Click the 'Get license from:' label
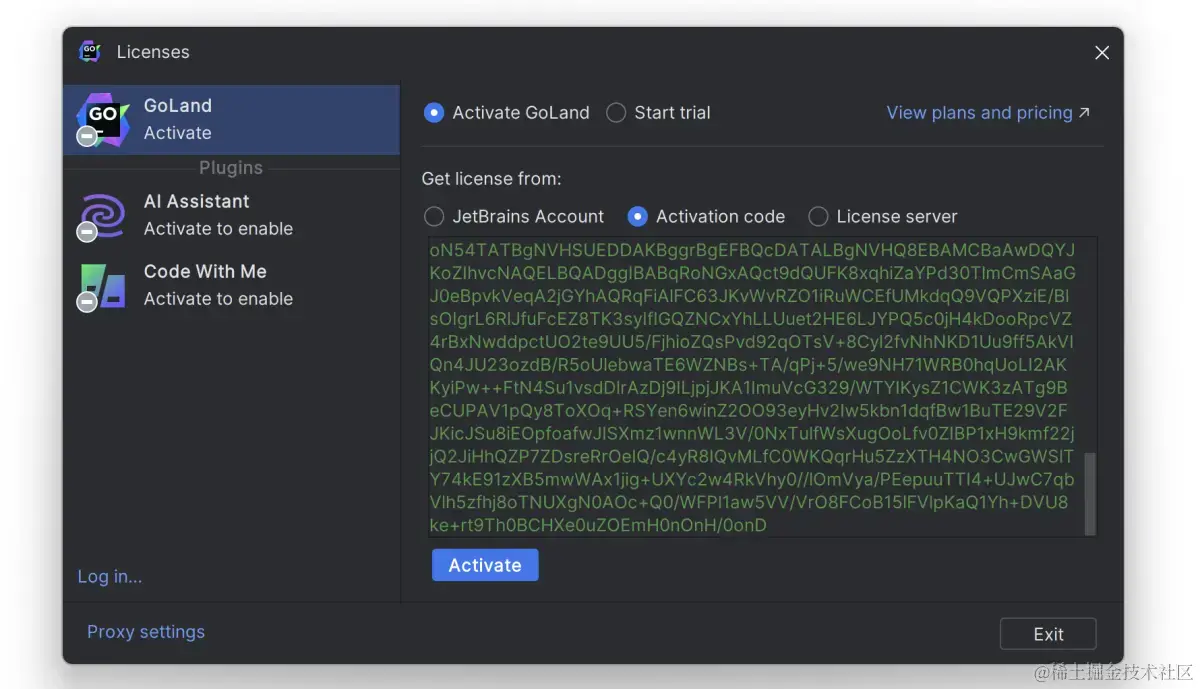The width and height of the screenshot is (1200, 689). pyautogui.click(x=491, y=179)
